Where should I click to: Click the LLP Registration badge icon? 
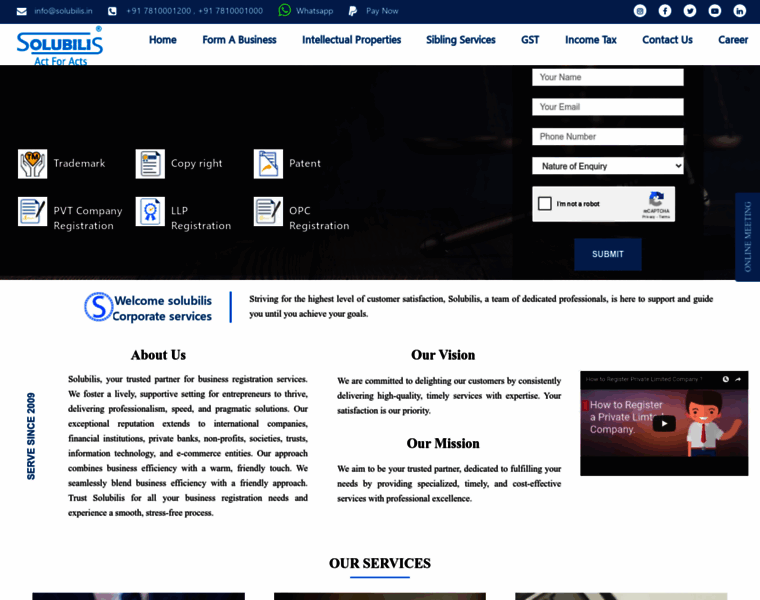150,211
